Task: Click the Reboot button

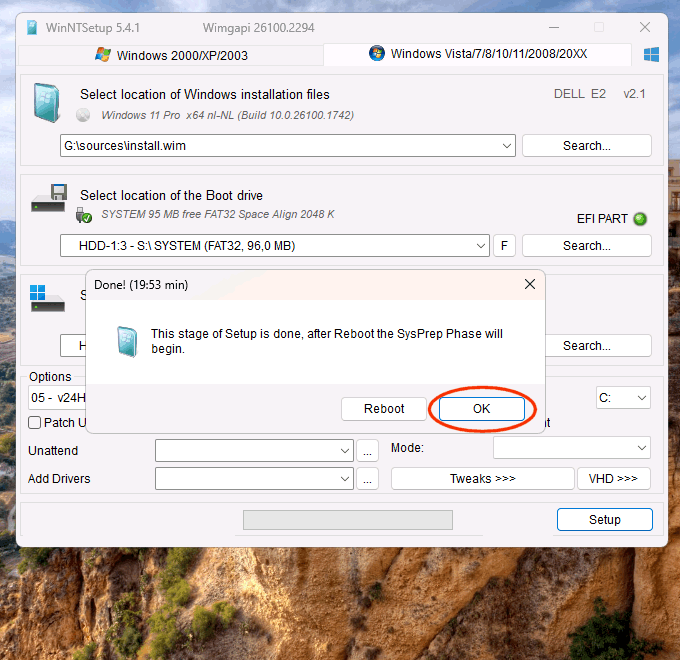Action: pyautogui.click(x=384, y=408)
